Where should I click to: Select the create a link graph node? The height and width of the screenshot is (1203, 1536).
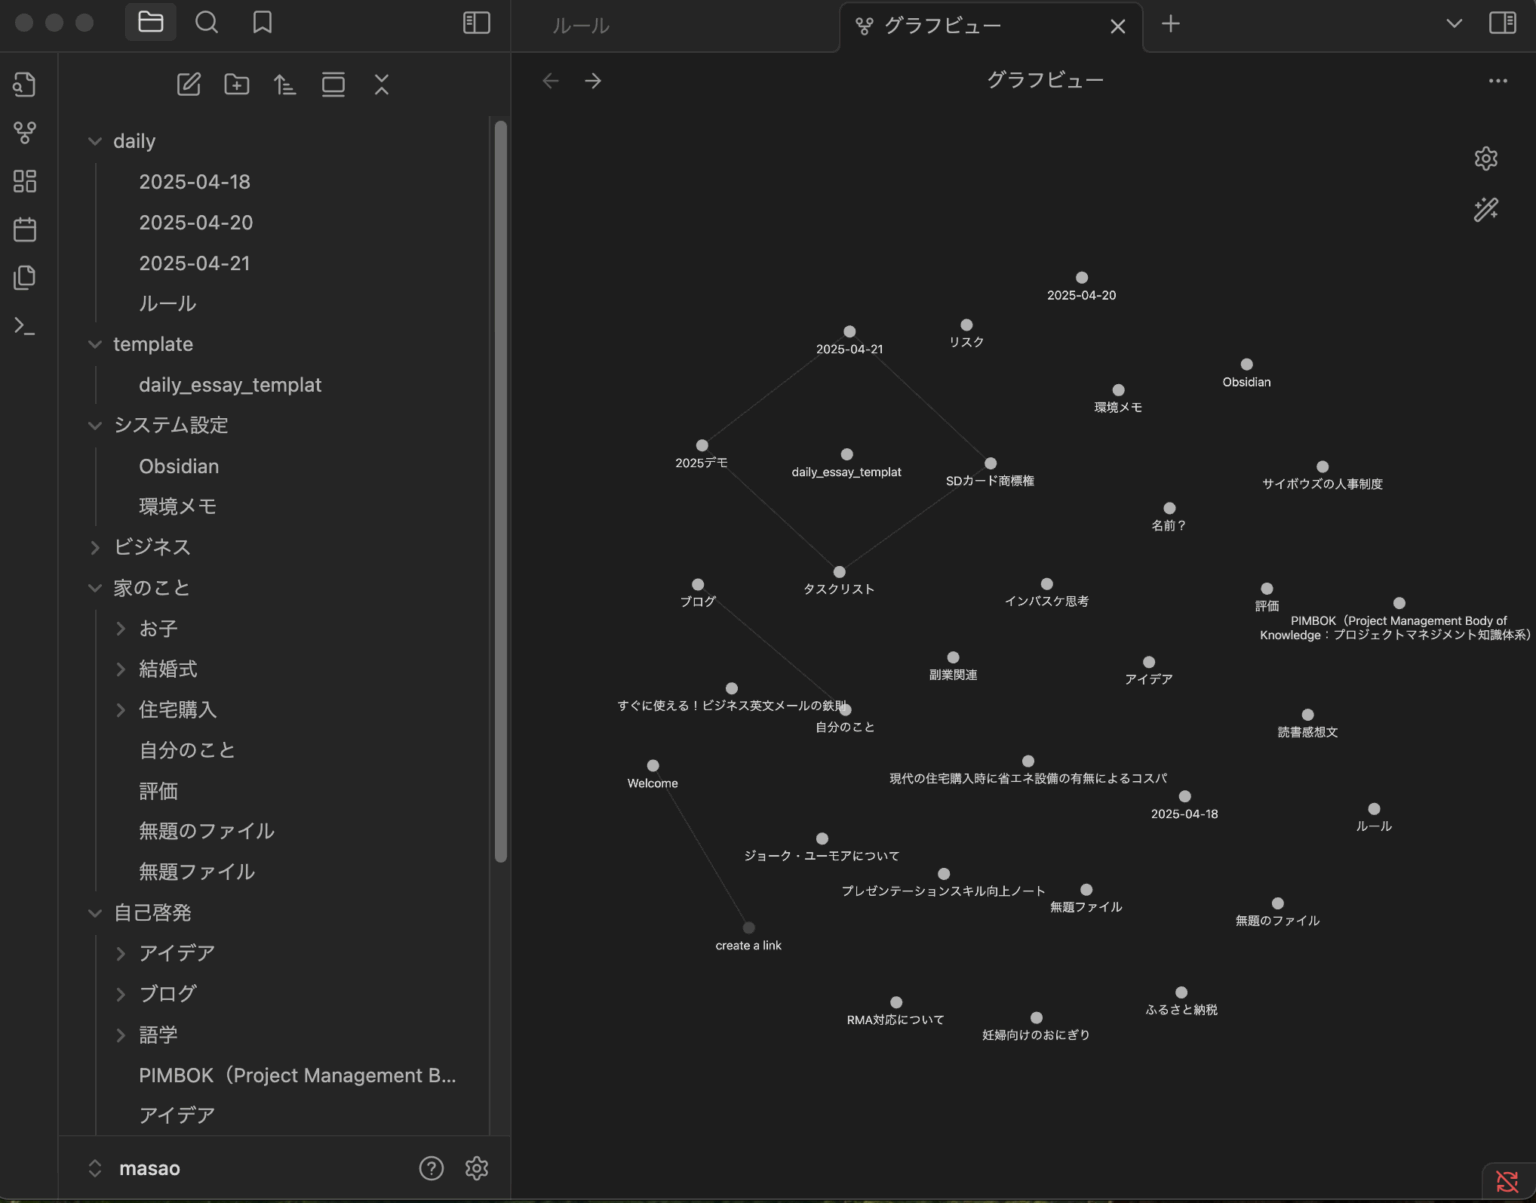pos(749,928)
